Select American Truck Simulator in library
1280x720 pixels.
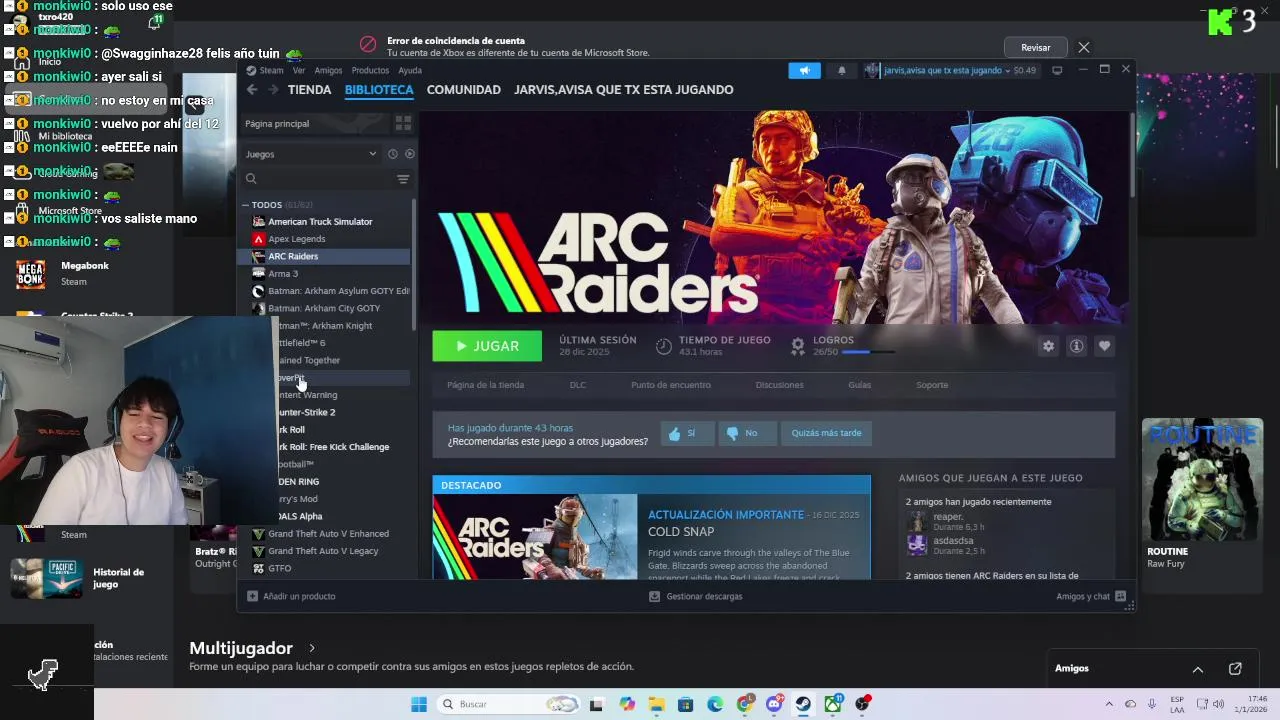(323, 222)
